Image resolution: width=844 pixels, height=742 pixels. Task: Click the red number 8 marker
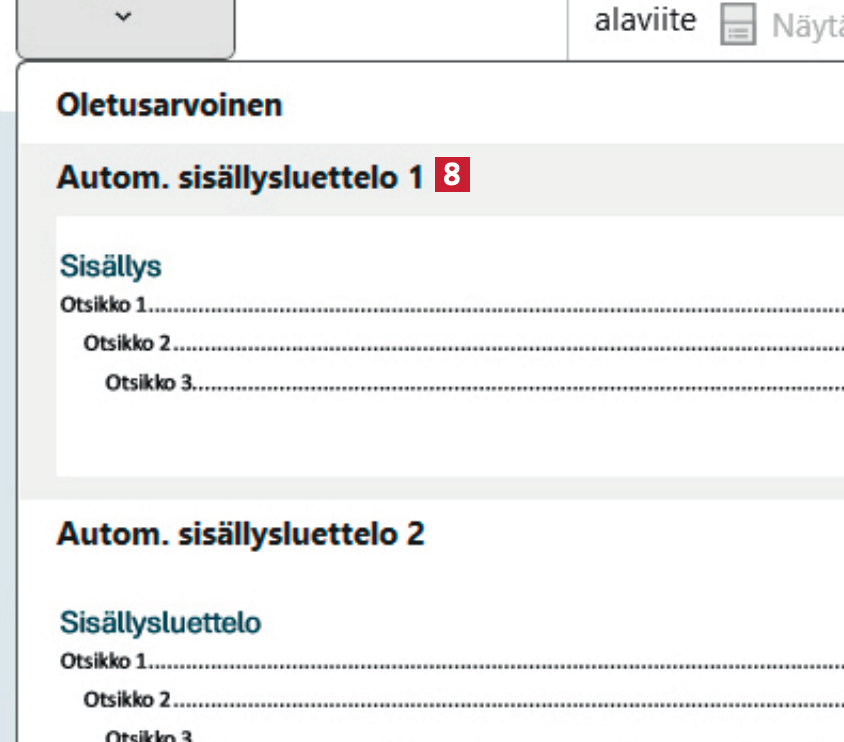tap(452, 176)
